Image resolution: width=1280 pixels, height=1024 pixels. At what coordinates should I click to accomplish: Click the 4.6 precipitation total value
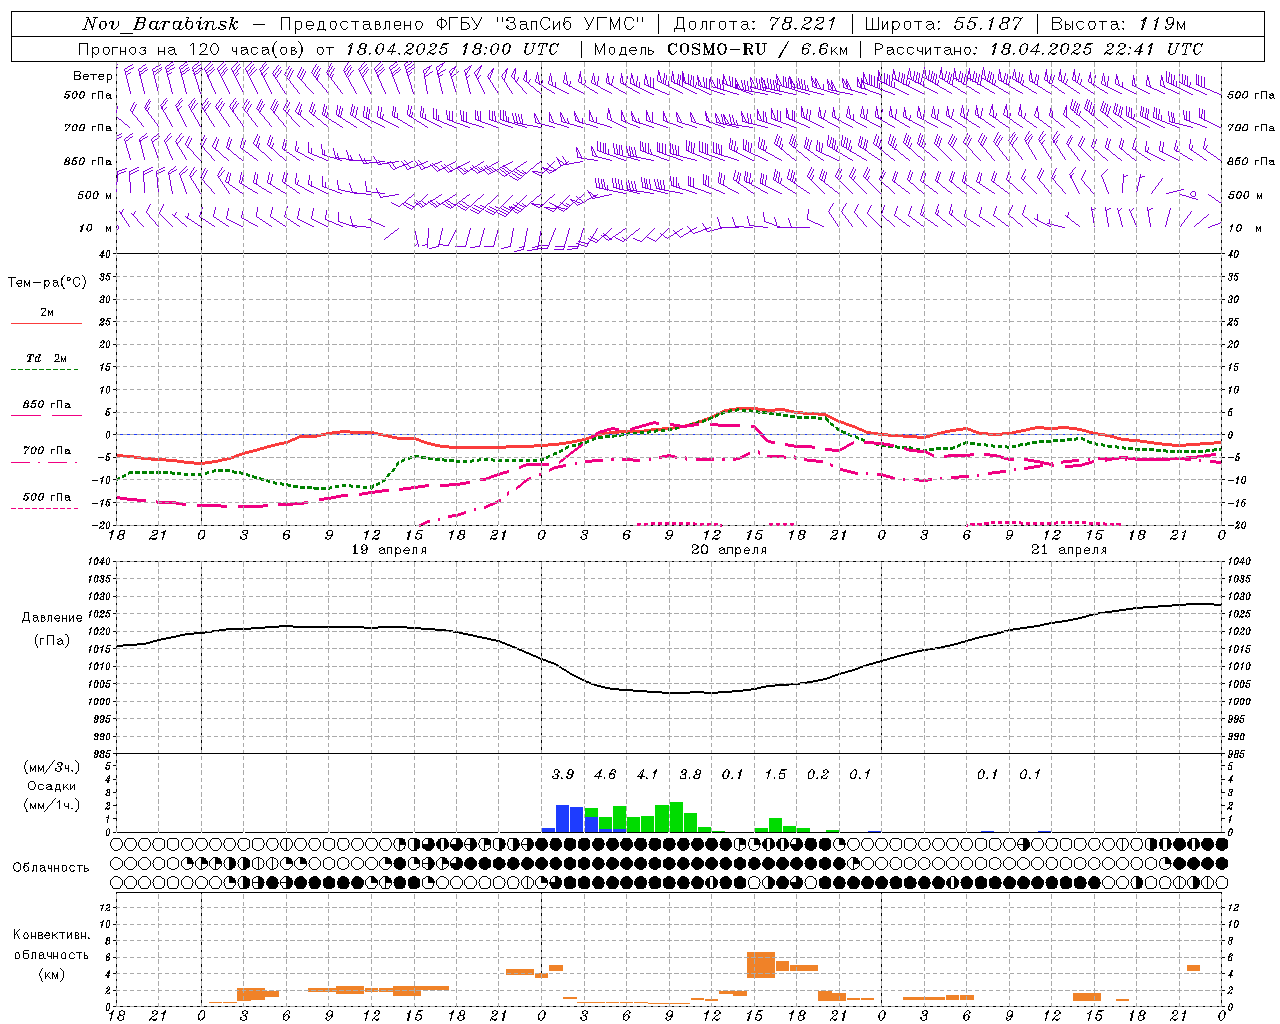coord(605,774)
